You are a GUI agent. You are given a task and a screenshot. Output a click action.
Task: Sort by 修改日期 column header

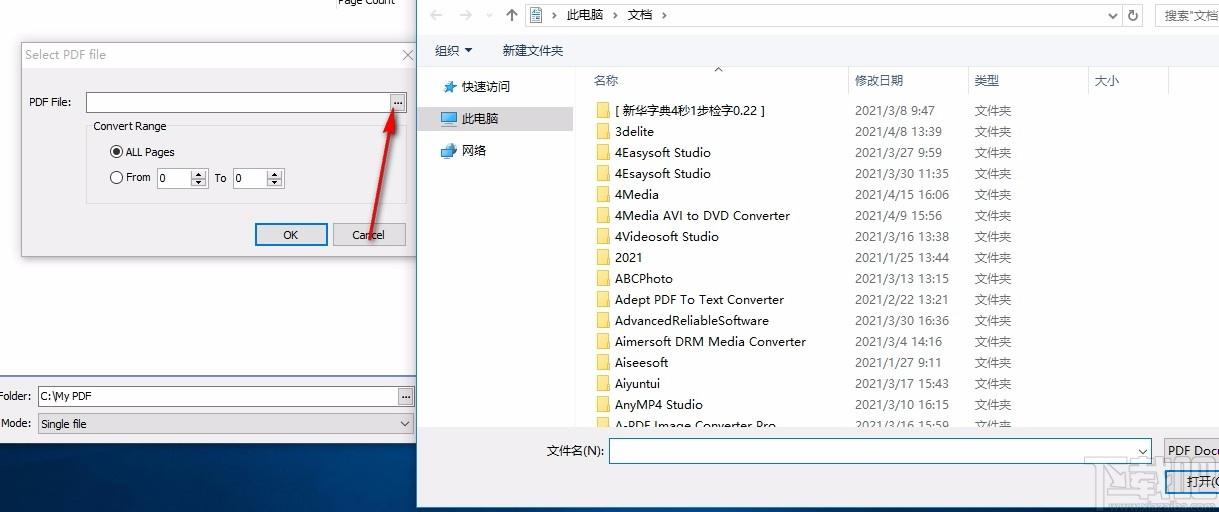879,80
